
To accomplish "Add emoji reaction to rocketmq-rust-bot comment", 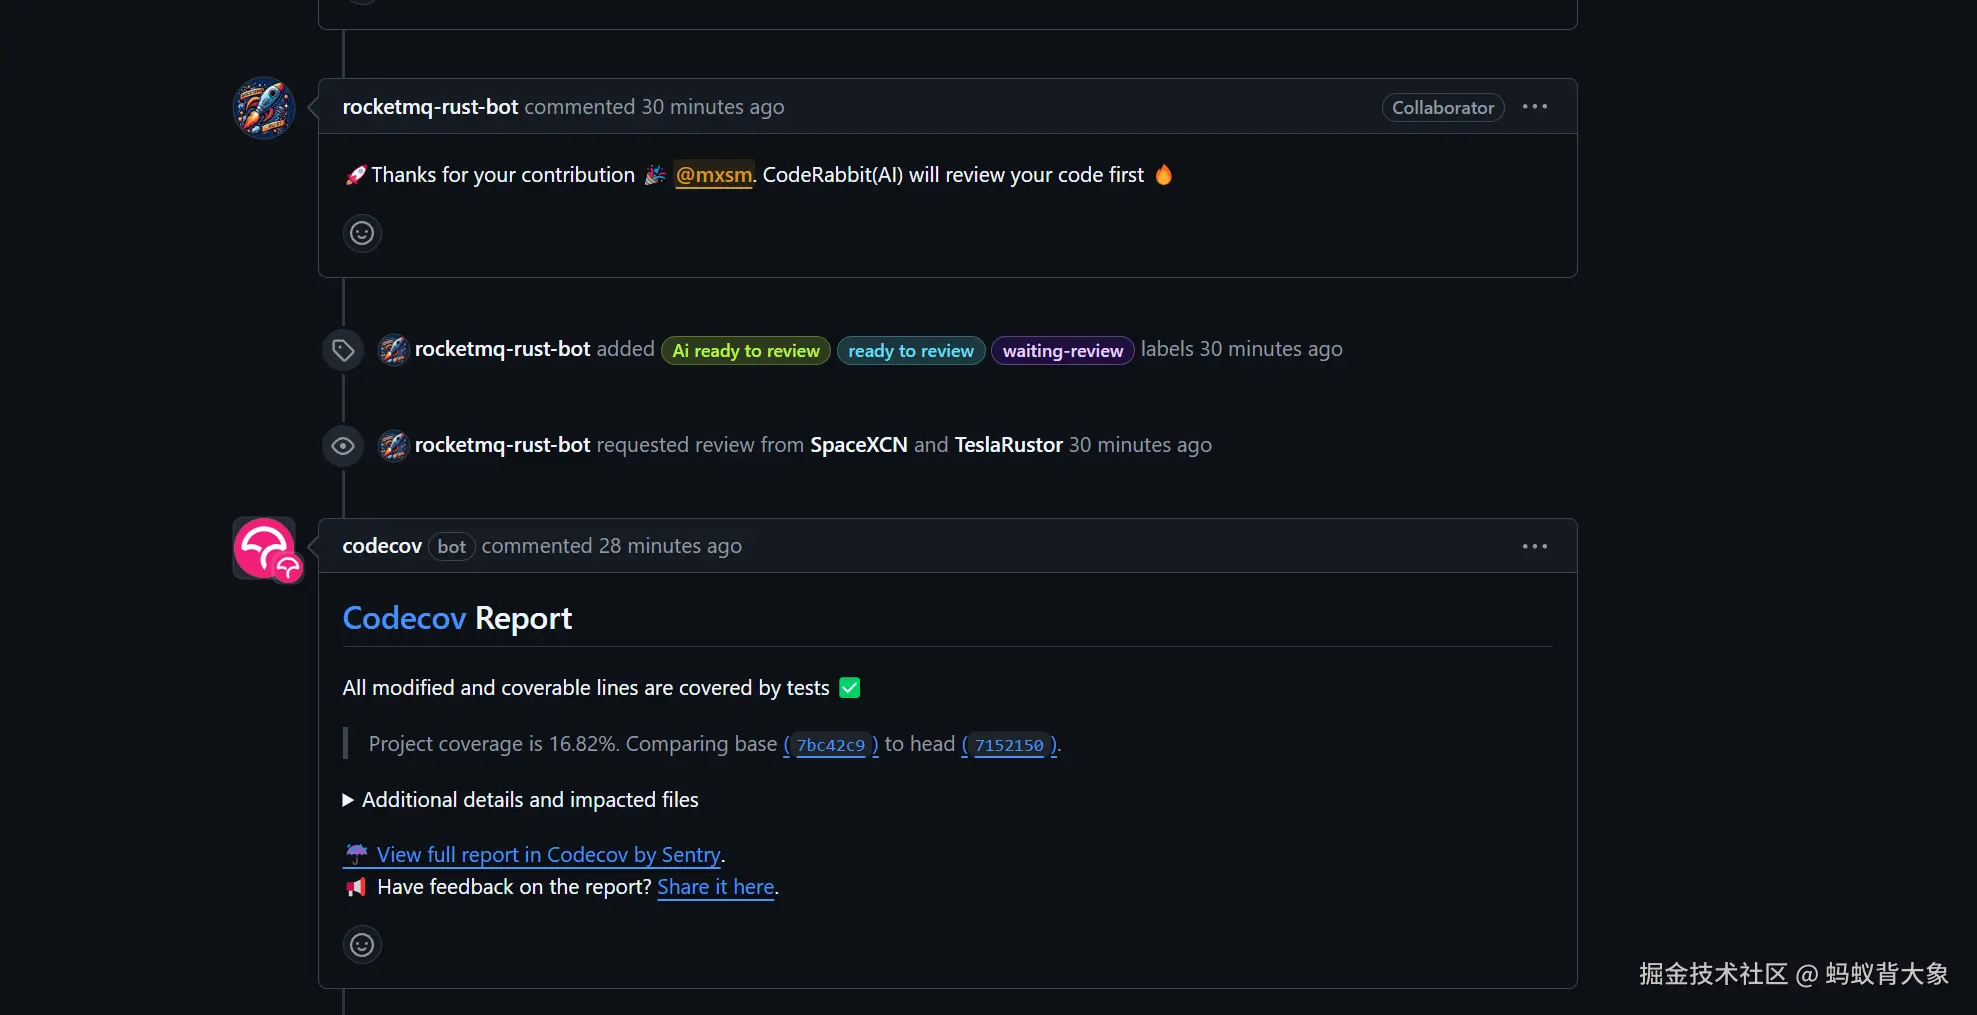I will pyautogui.click(x=362, y=233).
